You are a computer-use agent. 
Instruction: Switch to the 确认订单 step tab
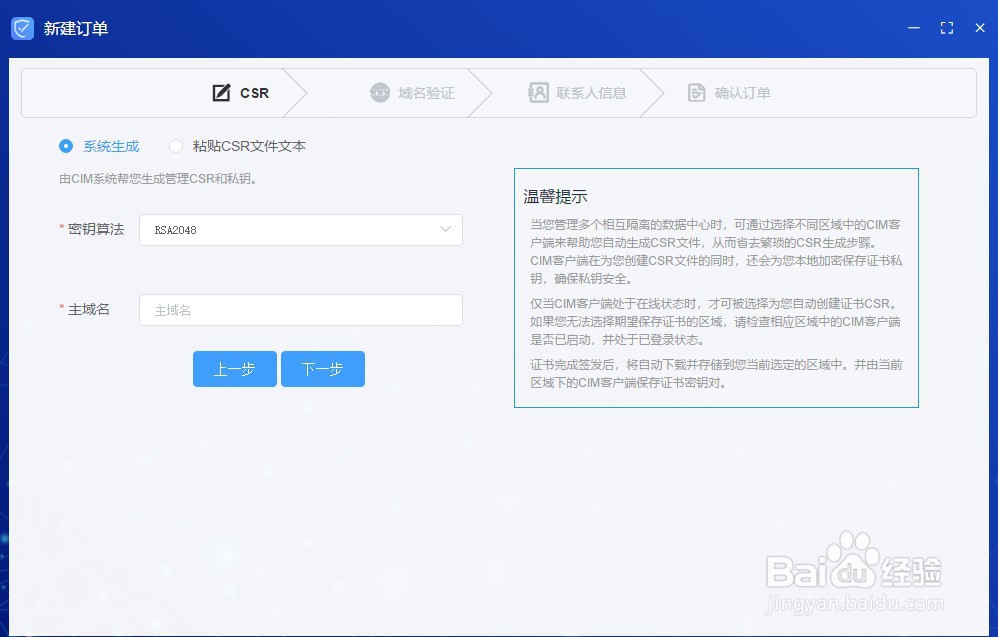729,93
